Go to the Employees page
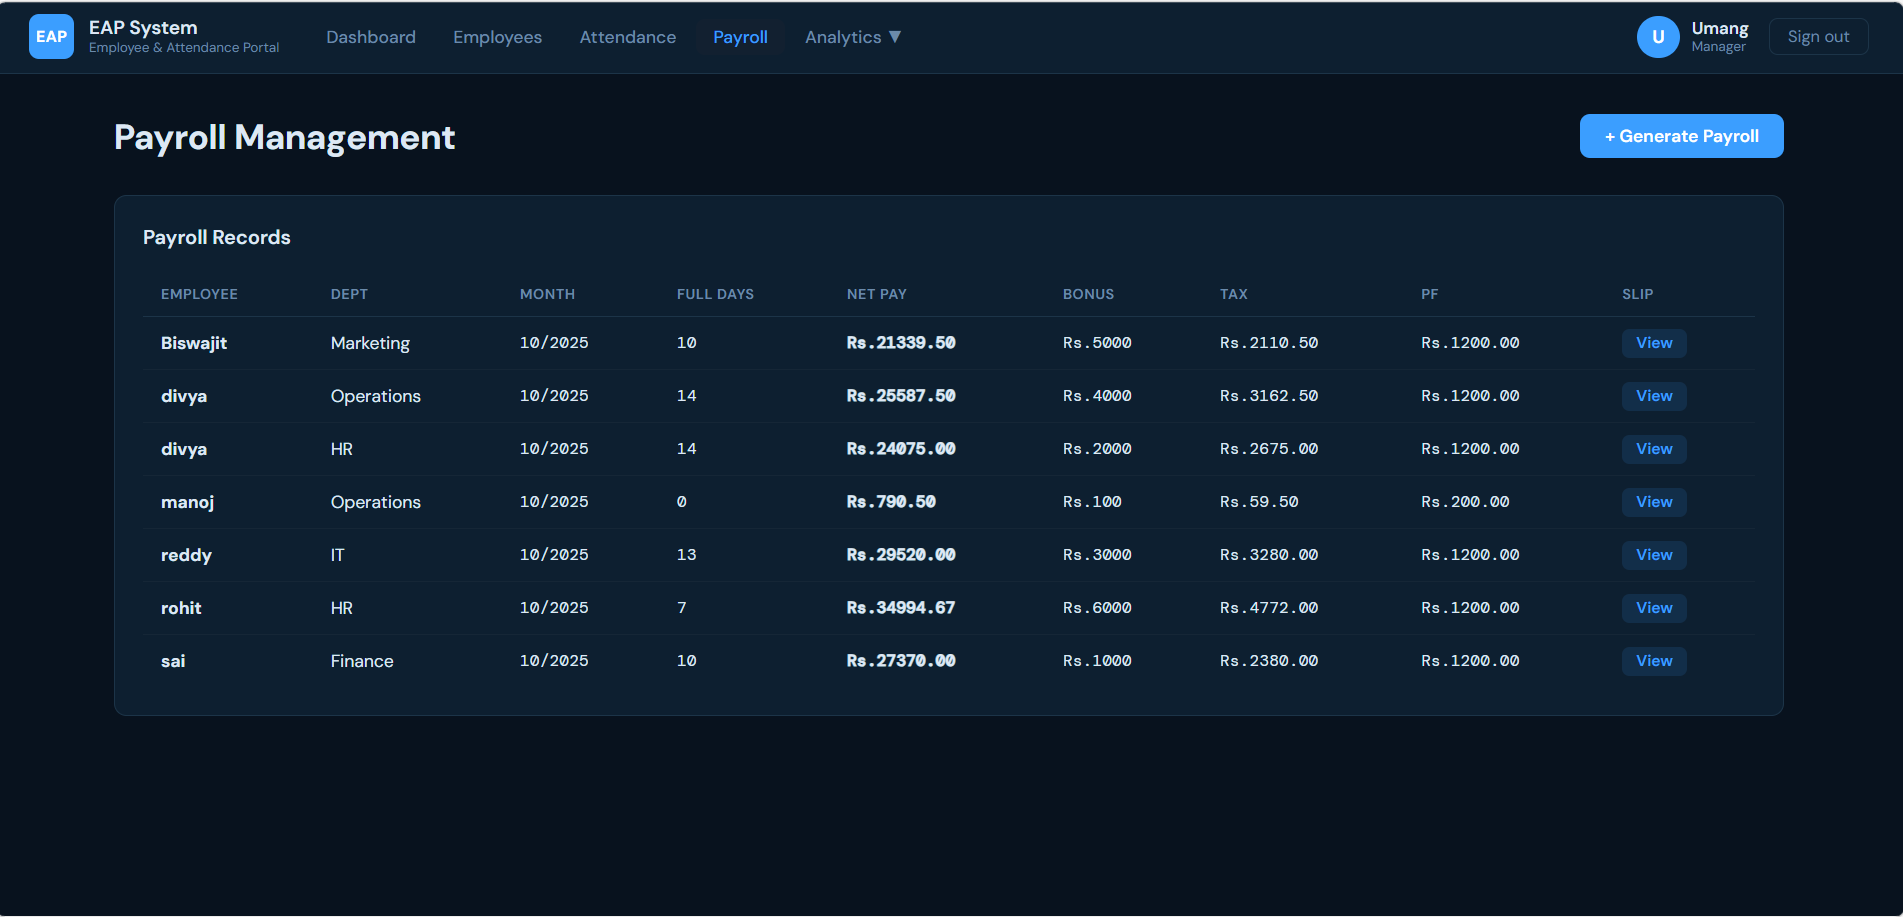This screenshot has height=917, width=1903. coord(497,37)
